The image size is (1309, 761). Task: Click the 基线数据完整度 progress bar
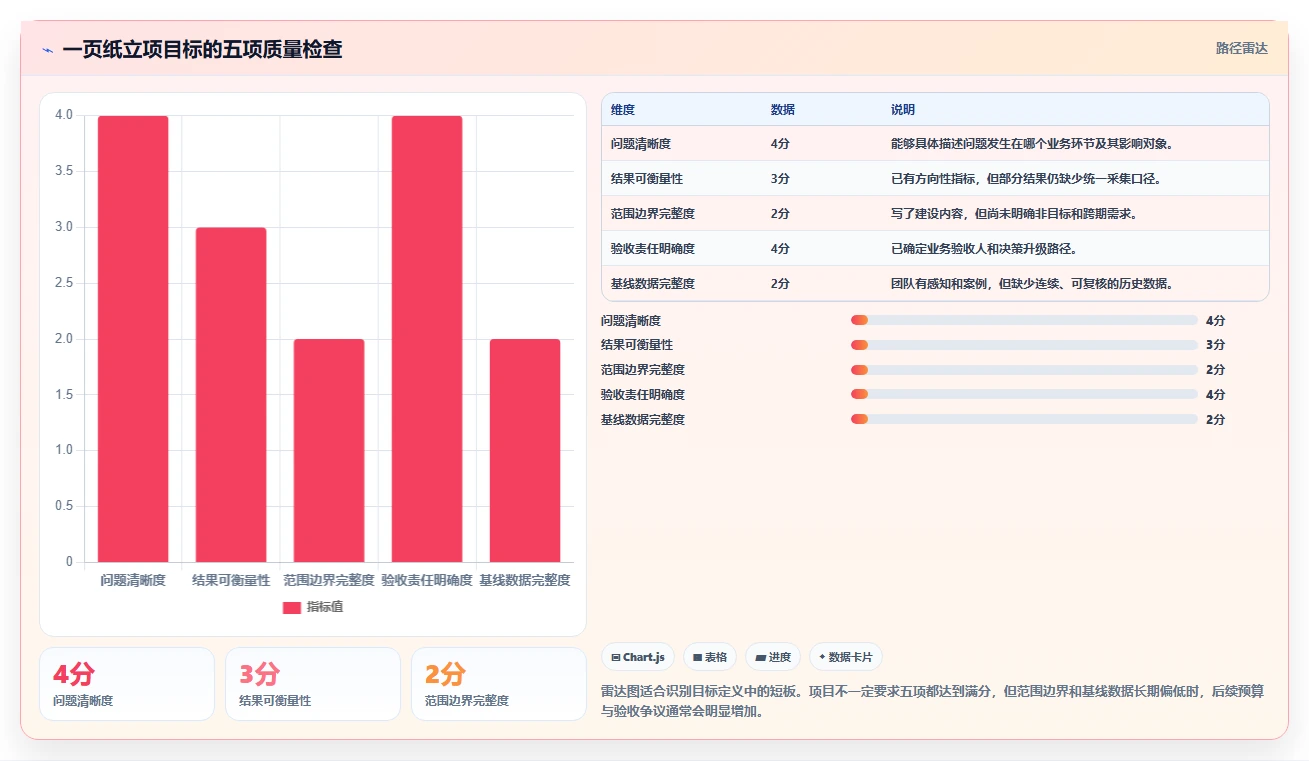[1024, 419]
